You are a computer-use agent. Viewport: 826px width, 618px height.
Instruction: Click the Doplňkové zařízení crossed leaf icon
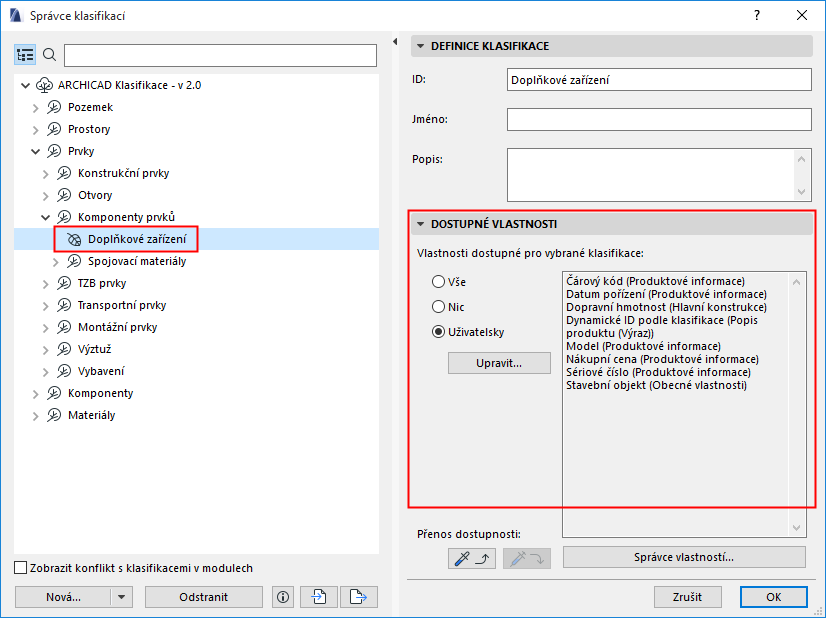(x=74, y=240)
